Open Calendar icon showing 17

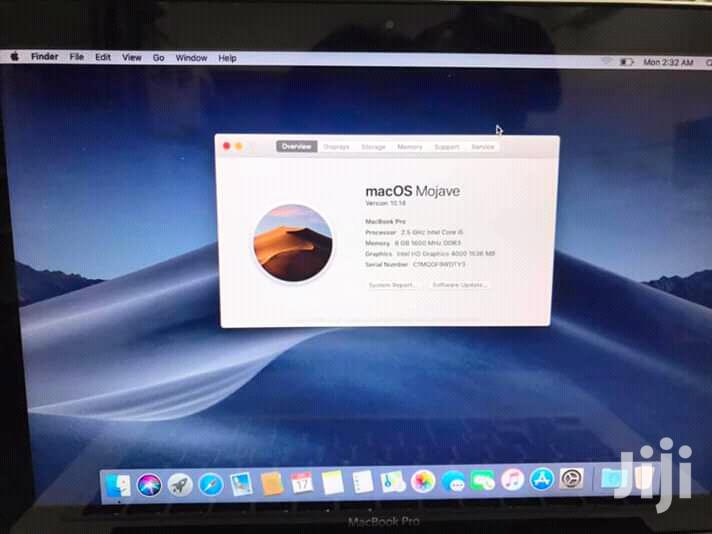pyautogui.click(x=302, y=483)
